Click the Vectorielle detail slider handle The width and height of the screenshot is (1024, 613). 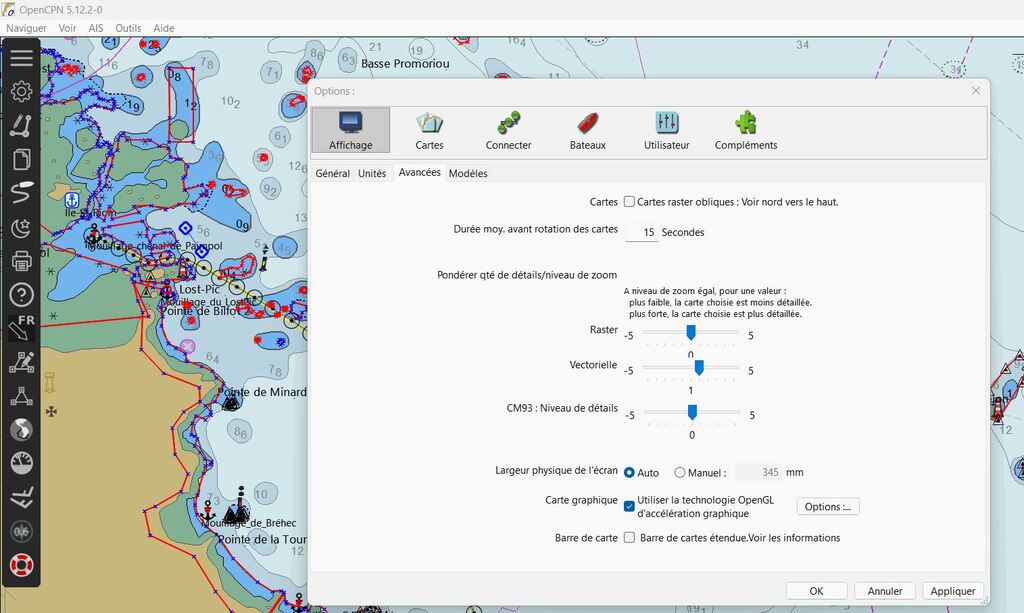699,367
